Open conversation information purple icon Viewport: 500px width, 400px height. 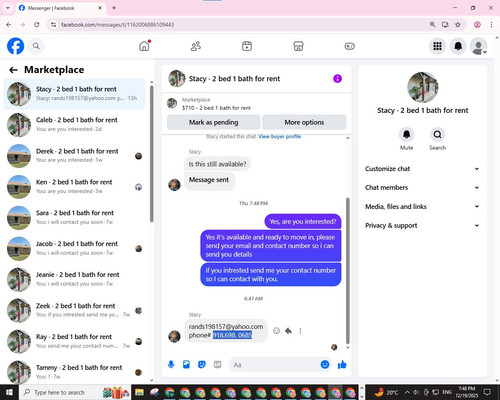tap(337, 79)
